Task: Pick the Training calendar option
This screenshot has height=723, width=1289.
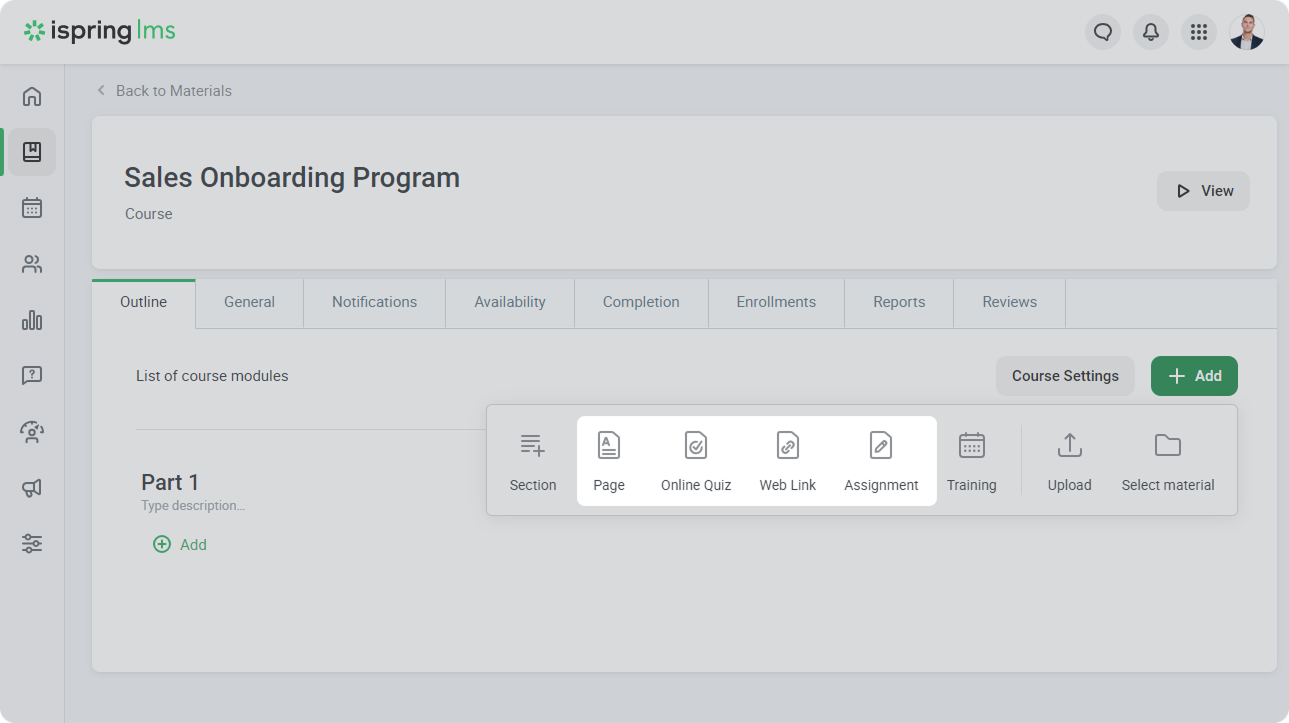Action: (x=971, y=461)
